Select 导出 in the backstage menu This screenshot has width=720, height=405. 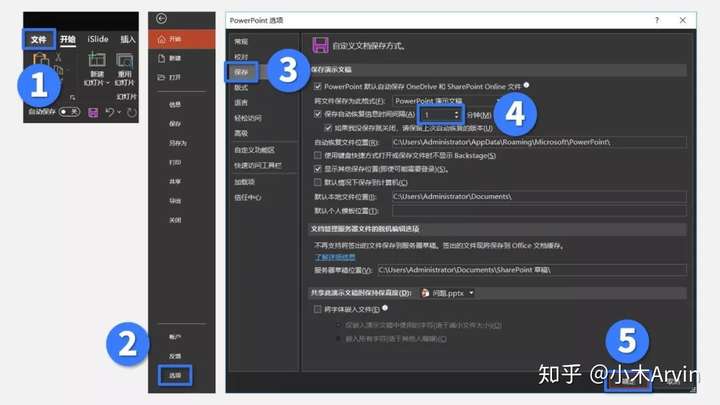(x=175, y=201)
